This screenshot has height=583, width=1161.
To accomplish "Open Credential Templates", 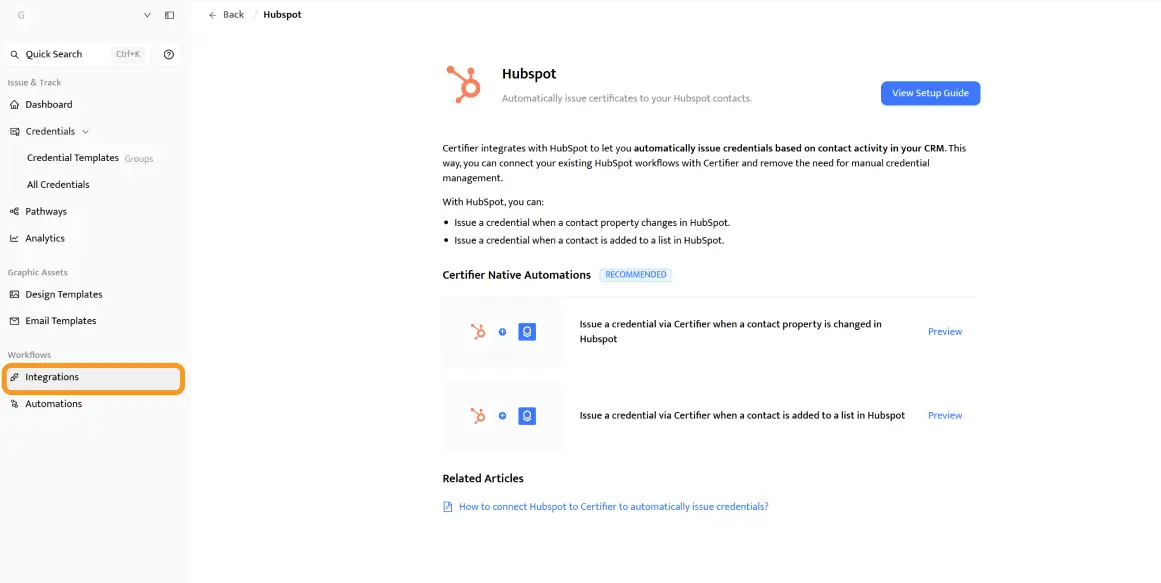I will [x=73, y=158].
